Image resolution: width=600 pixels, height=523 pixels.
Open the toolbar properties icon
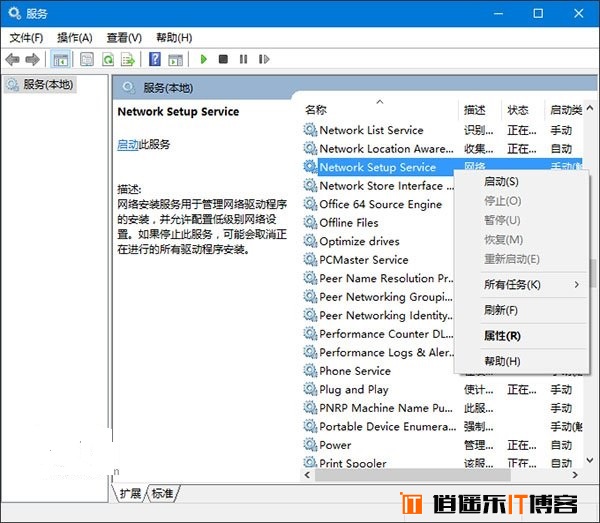tap(87, 59)
